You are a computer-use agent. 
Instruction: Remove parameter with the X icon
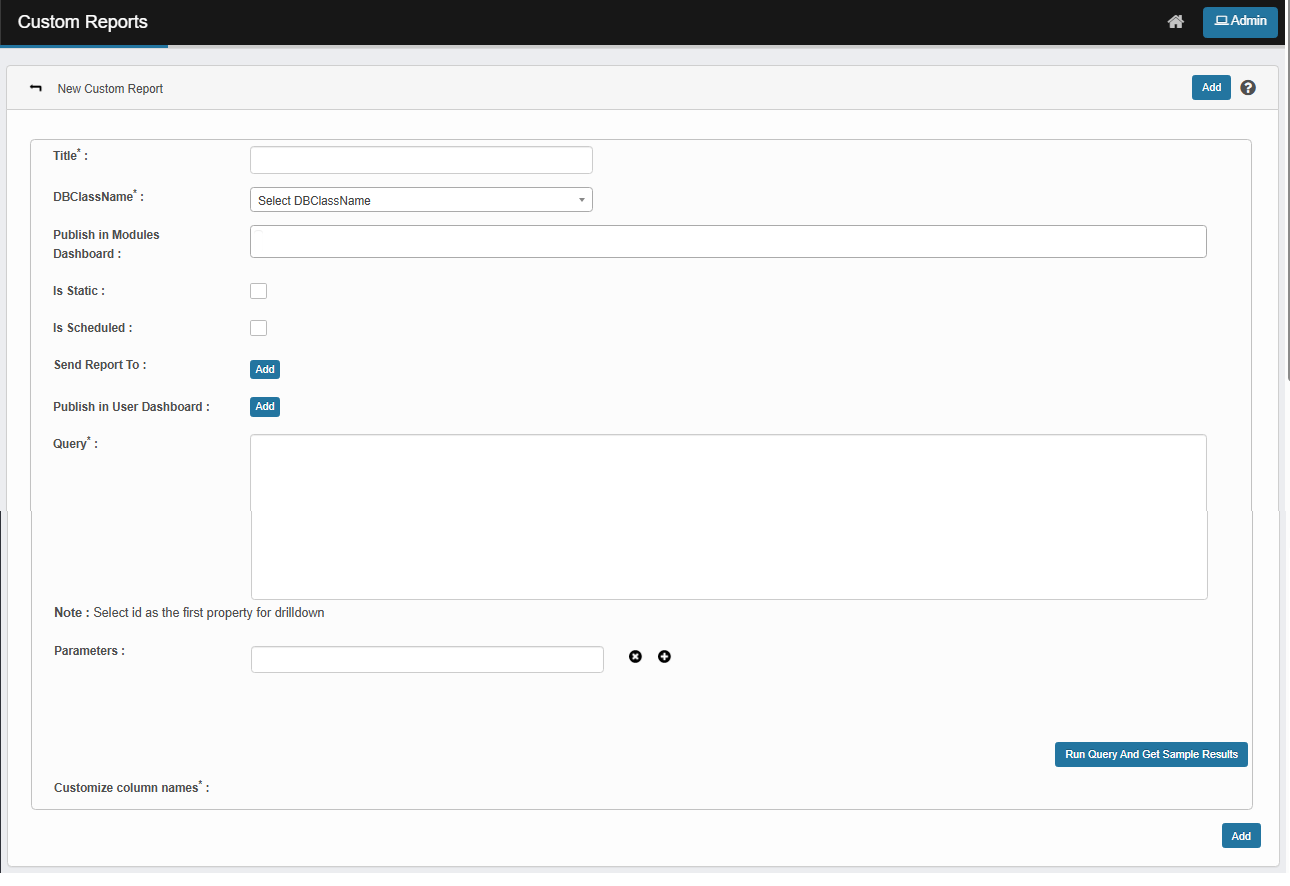click(x=635, y=657)
